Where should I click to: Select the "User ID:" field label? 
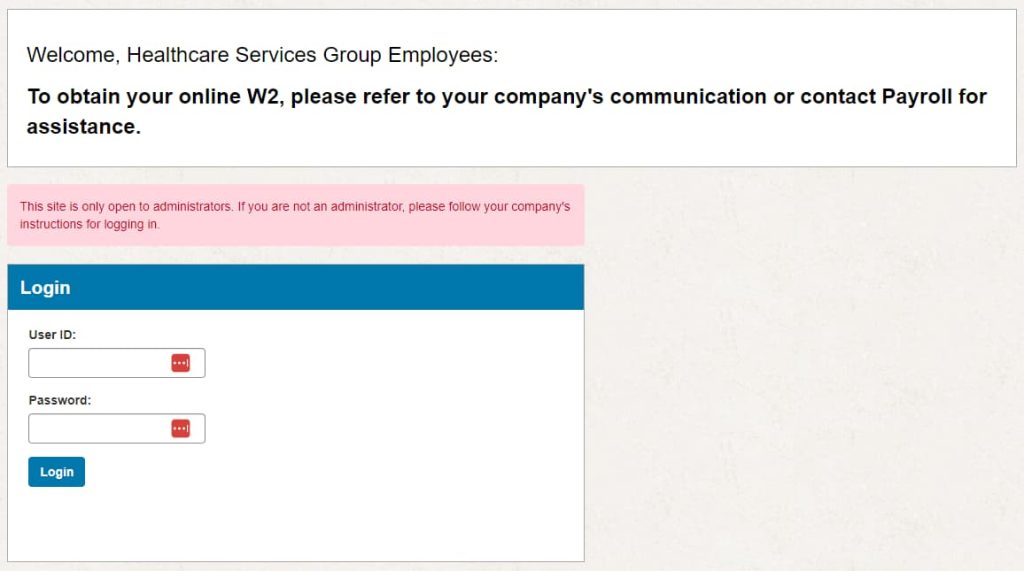click(52, 335)
